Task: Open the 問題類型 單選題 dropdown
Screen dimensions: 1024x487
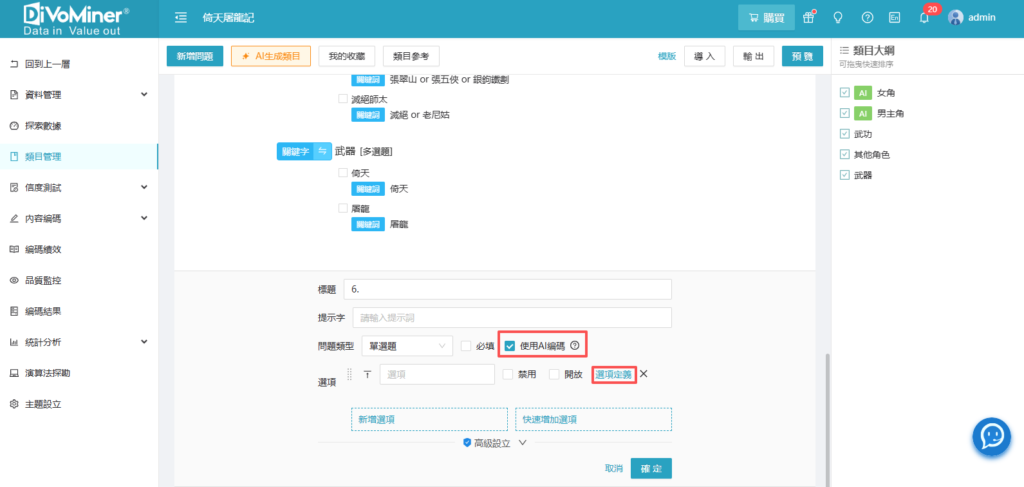Action: [407, 346]
